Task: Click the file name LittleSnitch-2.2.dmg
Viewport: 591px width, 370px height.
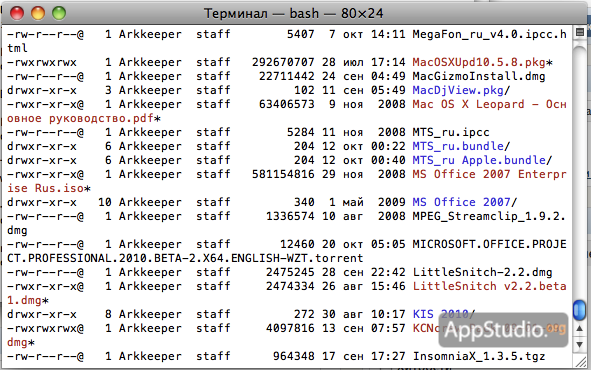Action: point(482,272)
